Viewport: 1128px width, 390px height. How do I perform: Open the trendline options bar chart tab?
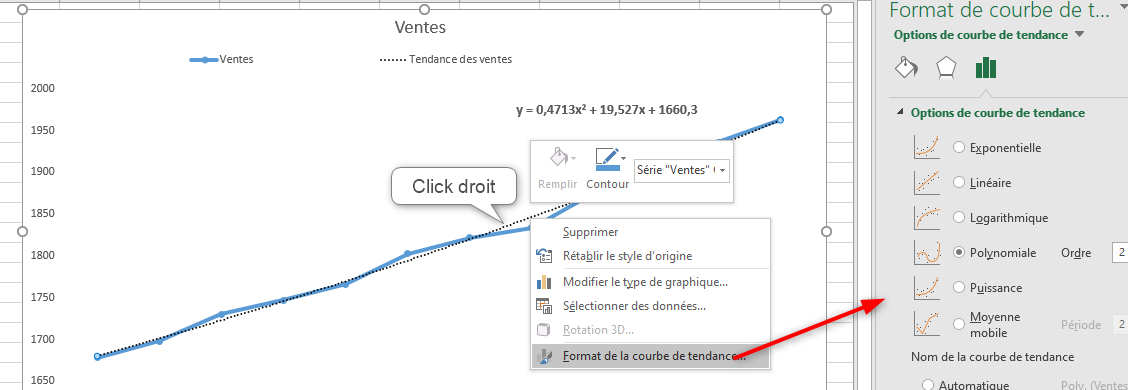click(986, 68)
